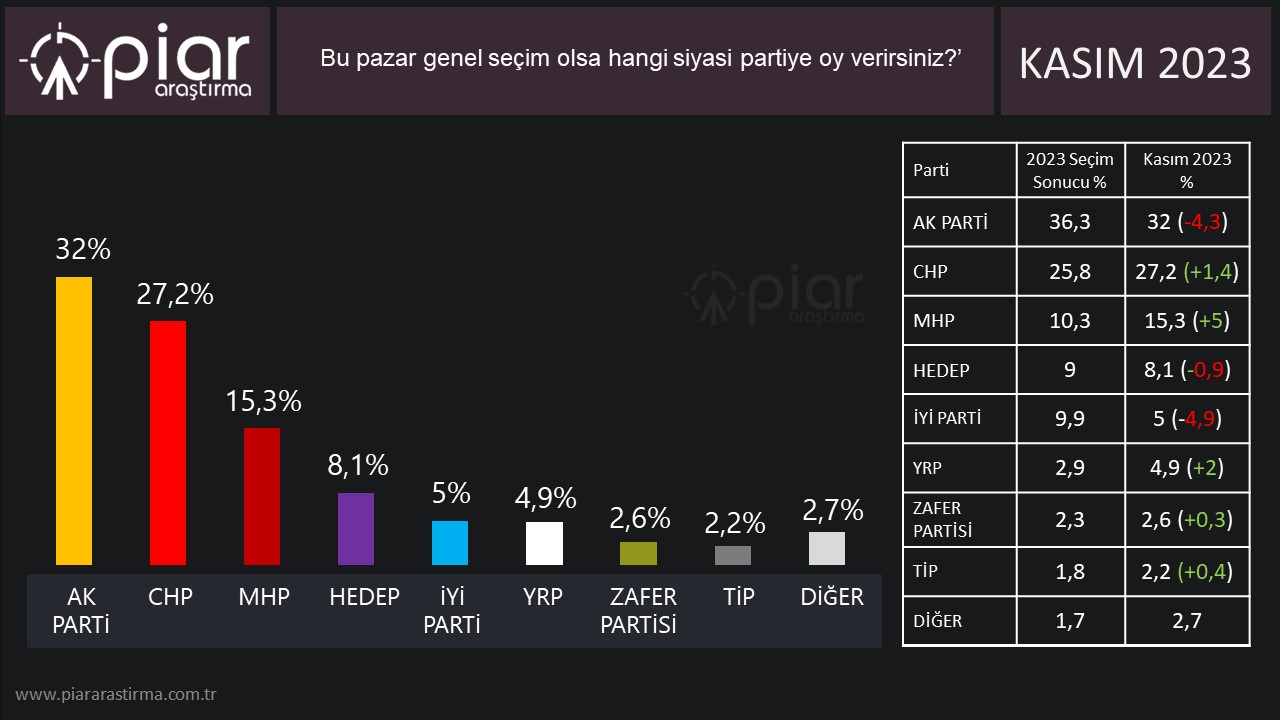Click the '2023 Seçim Sonucu %' column header
Viewport: 1280px width, 720px height.
point(1070,170)
